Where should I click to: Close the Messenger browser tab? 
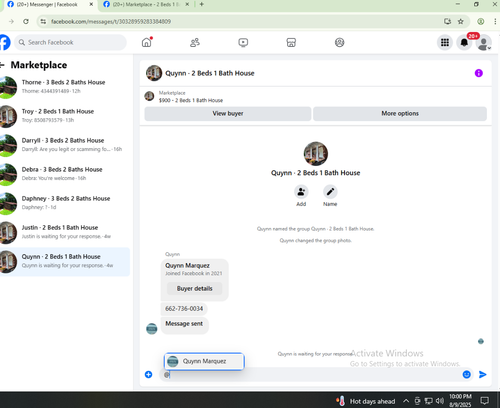pyautogui.click(x=91, y=4)
